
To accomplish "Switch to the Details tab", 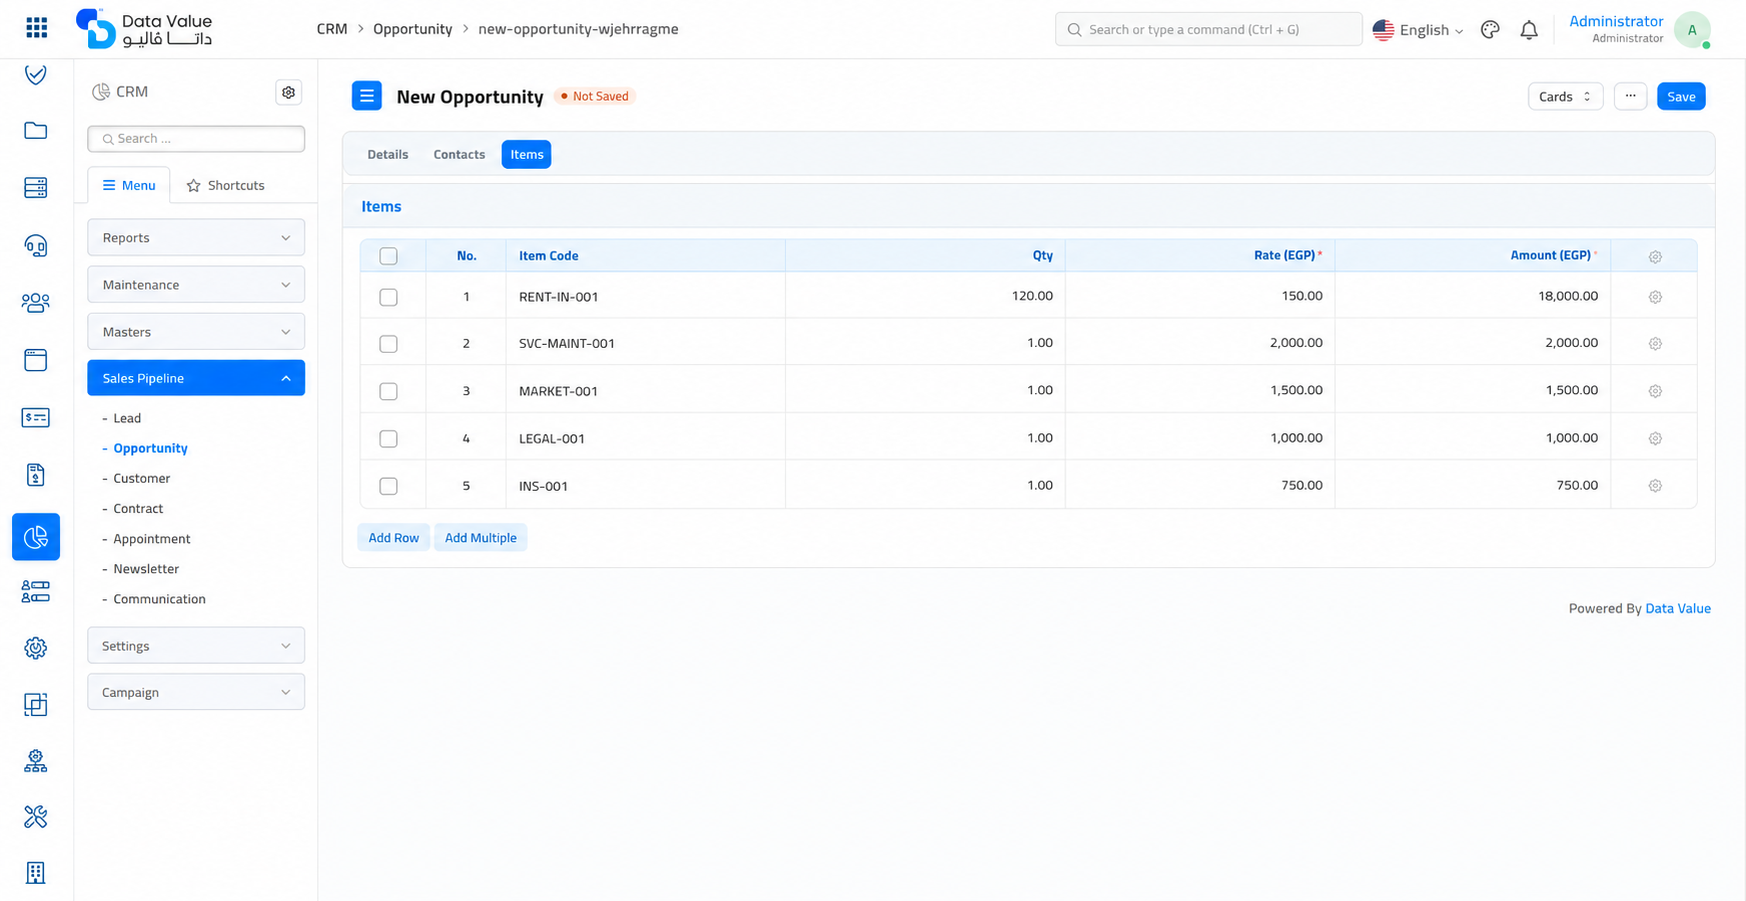I will tap(388, 154).
